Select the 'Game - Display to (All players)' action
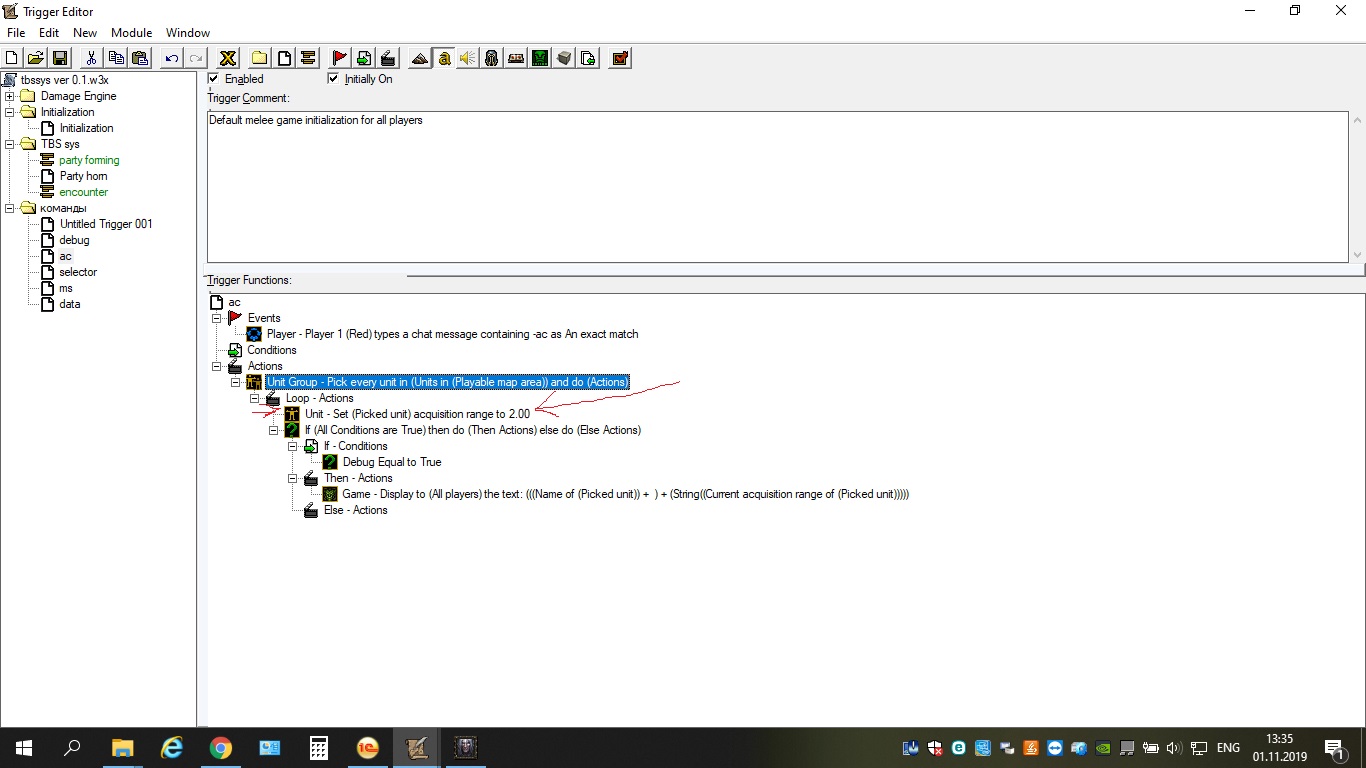Screen dimensions: 1366x768 tap(625, 494)
